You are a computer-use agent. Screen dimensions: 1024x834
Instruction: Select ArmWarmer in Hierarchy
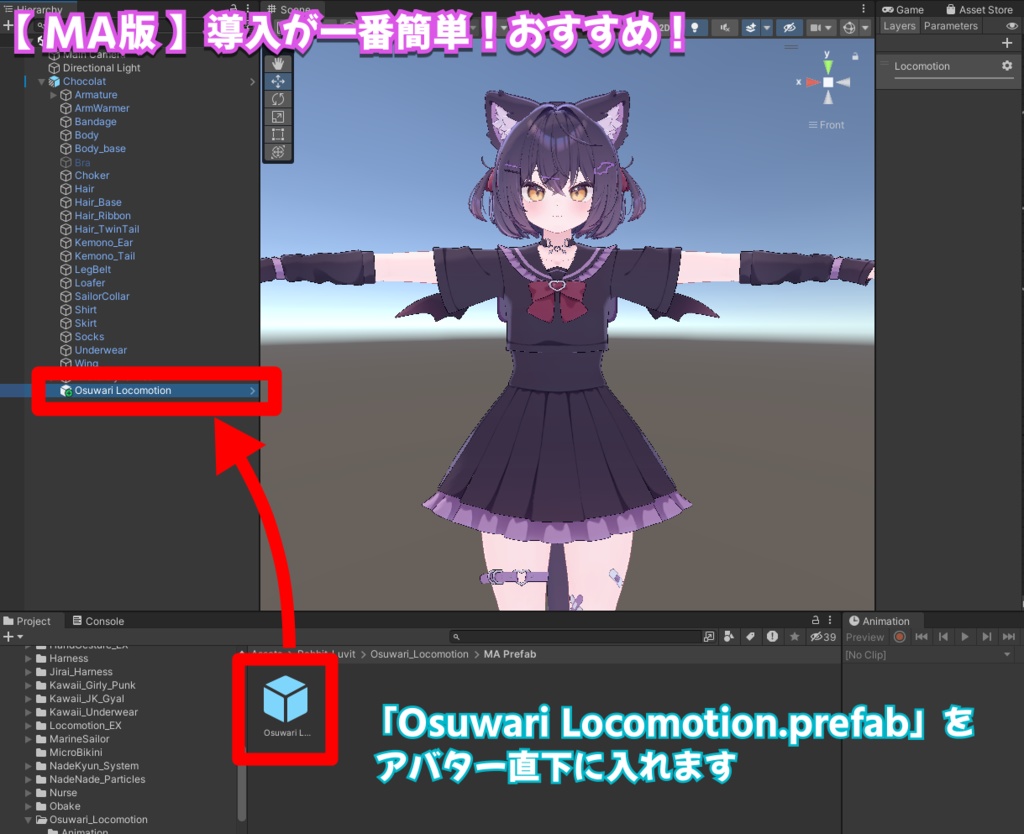102,108
